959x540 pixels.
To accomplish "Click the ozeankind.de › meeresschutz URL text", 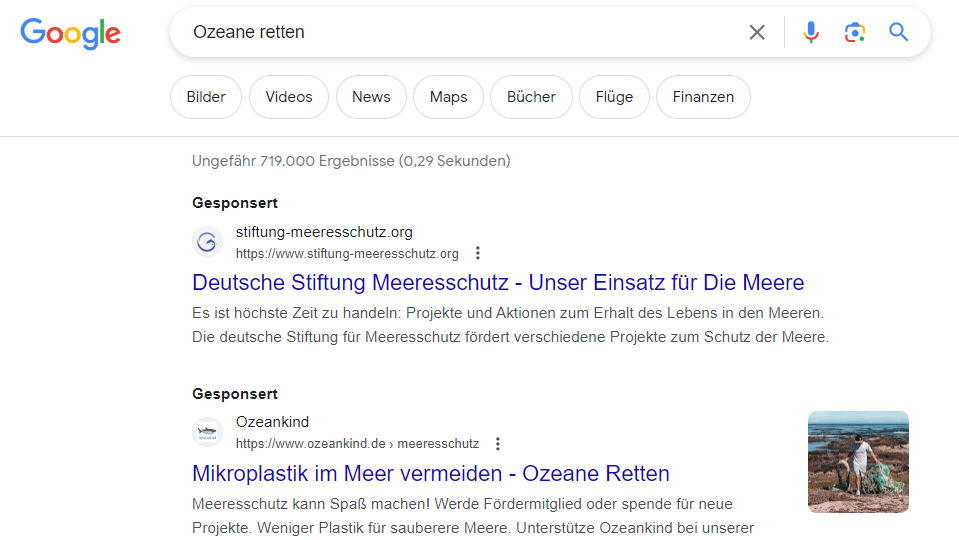I will [x=357, y=444].
